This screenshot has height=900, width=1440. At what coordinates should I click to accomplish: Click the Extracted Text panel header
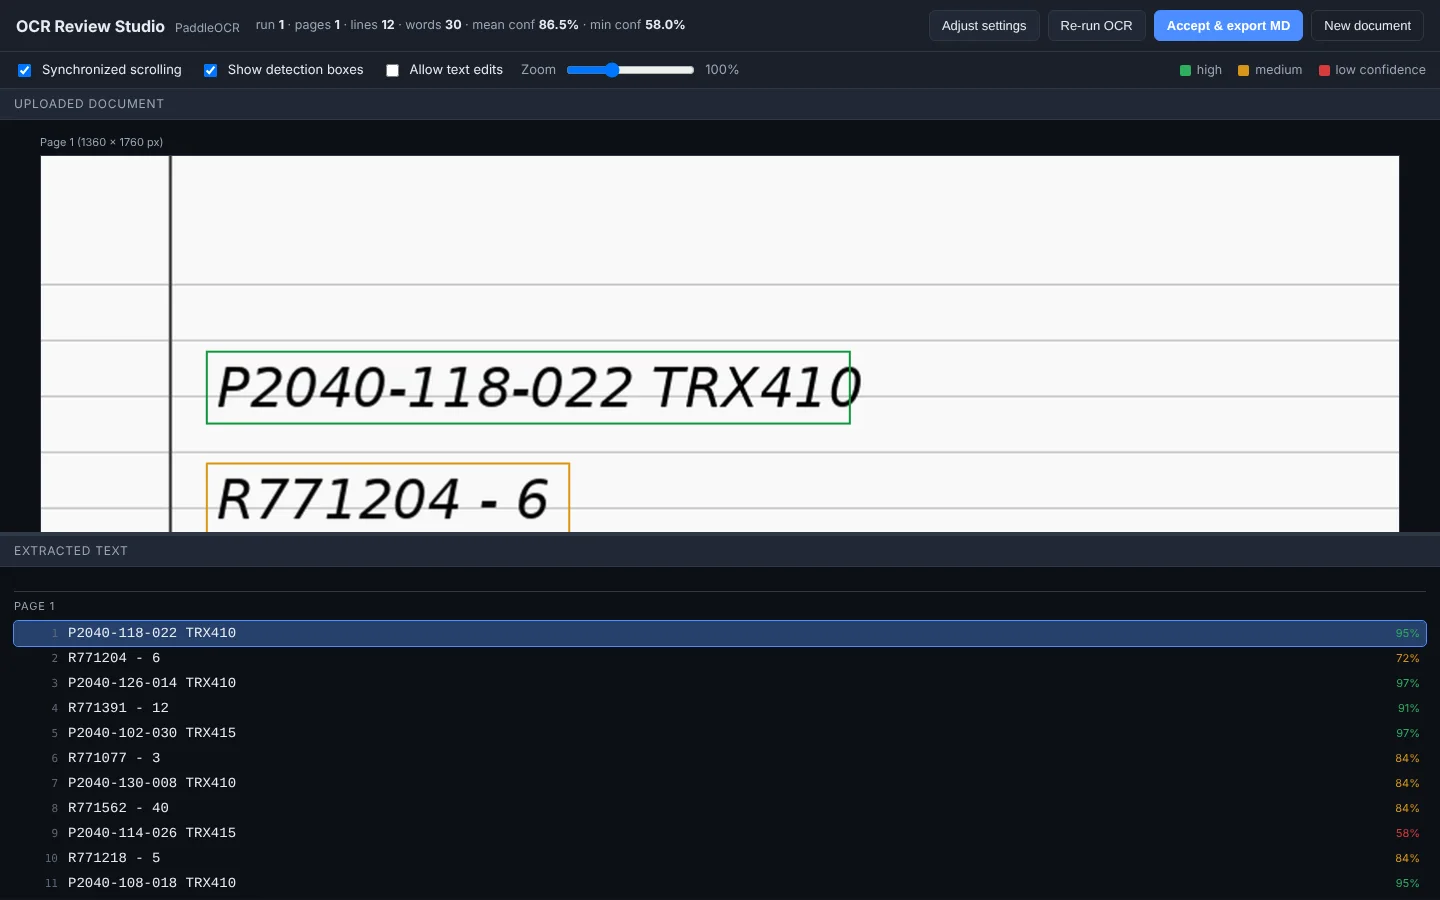coord(720,551)
